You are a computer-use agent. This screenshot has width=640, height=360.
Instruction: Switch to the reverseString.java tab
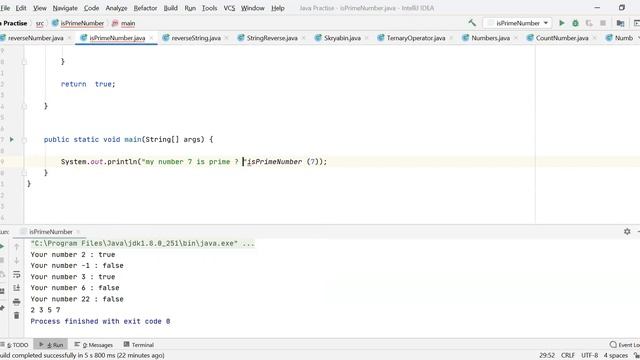[196, 38]
